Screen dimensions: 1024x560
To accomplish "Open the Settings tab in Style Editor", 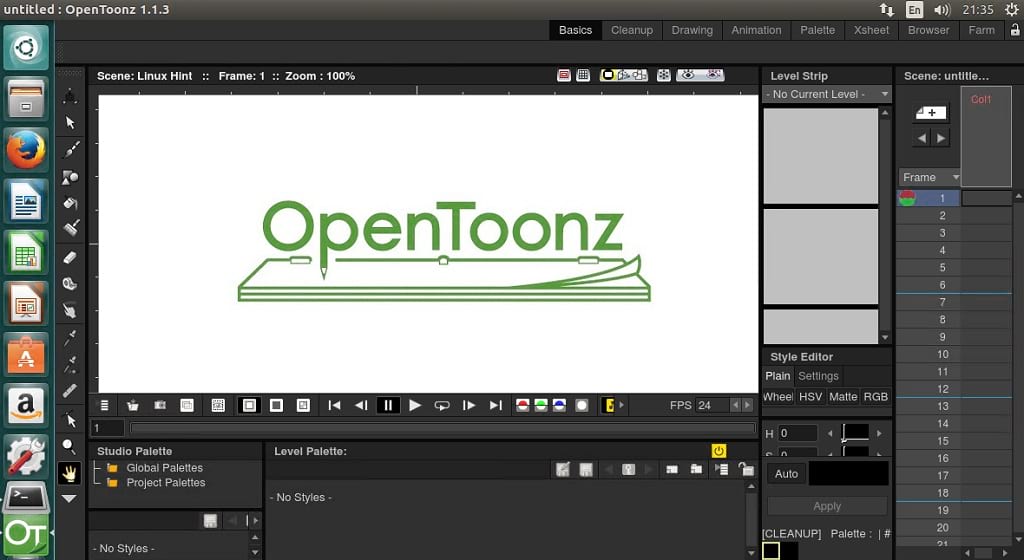I will [818, 376].
